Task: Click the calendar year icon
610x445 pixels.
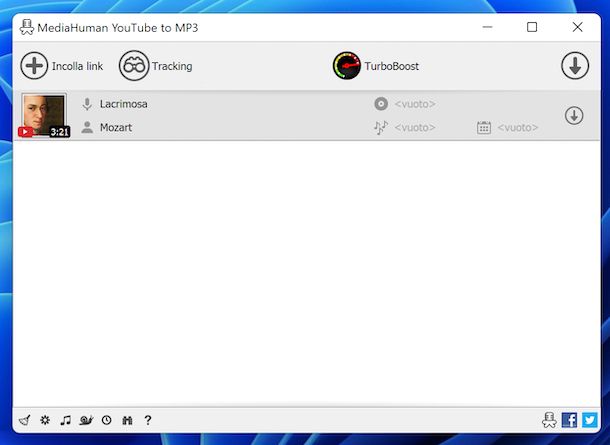Action: tap(484, 128)
